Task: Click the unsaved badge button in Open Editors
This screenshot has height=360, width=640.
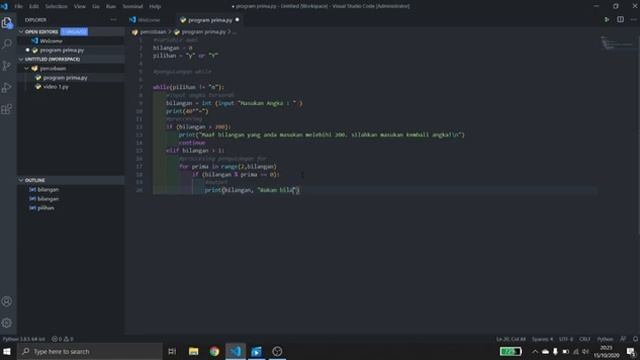Action: (x=74, y=31)
